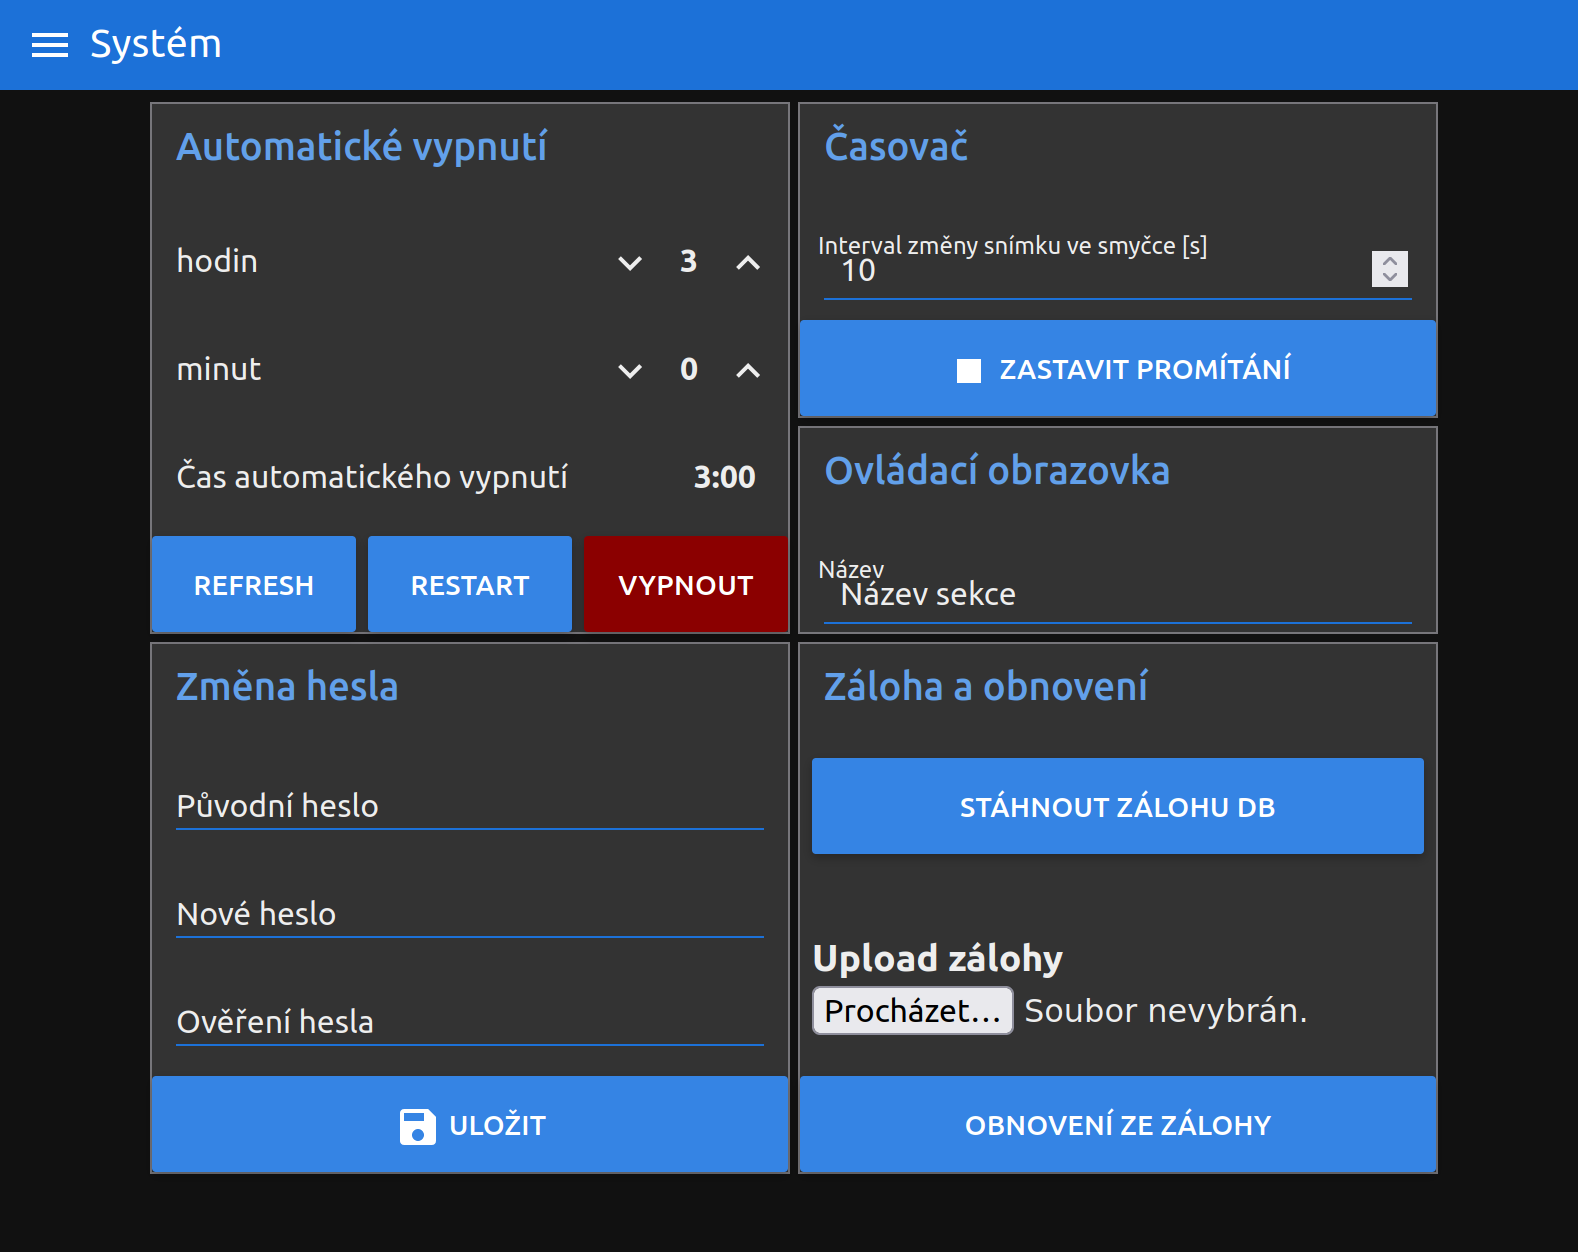Open the hamburger navigation menu

click(x=50, y=45)
